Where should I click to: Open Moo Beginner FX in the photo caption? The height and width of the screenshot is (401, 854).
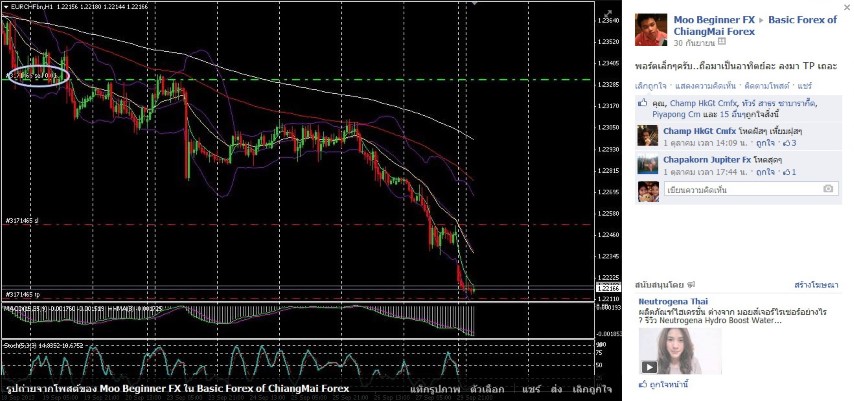pyautogui.click(x=142, y=388)
